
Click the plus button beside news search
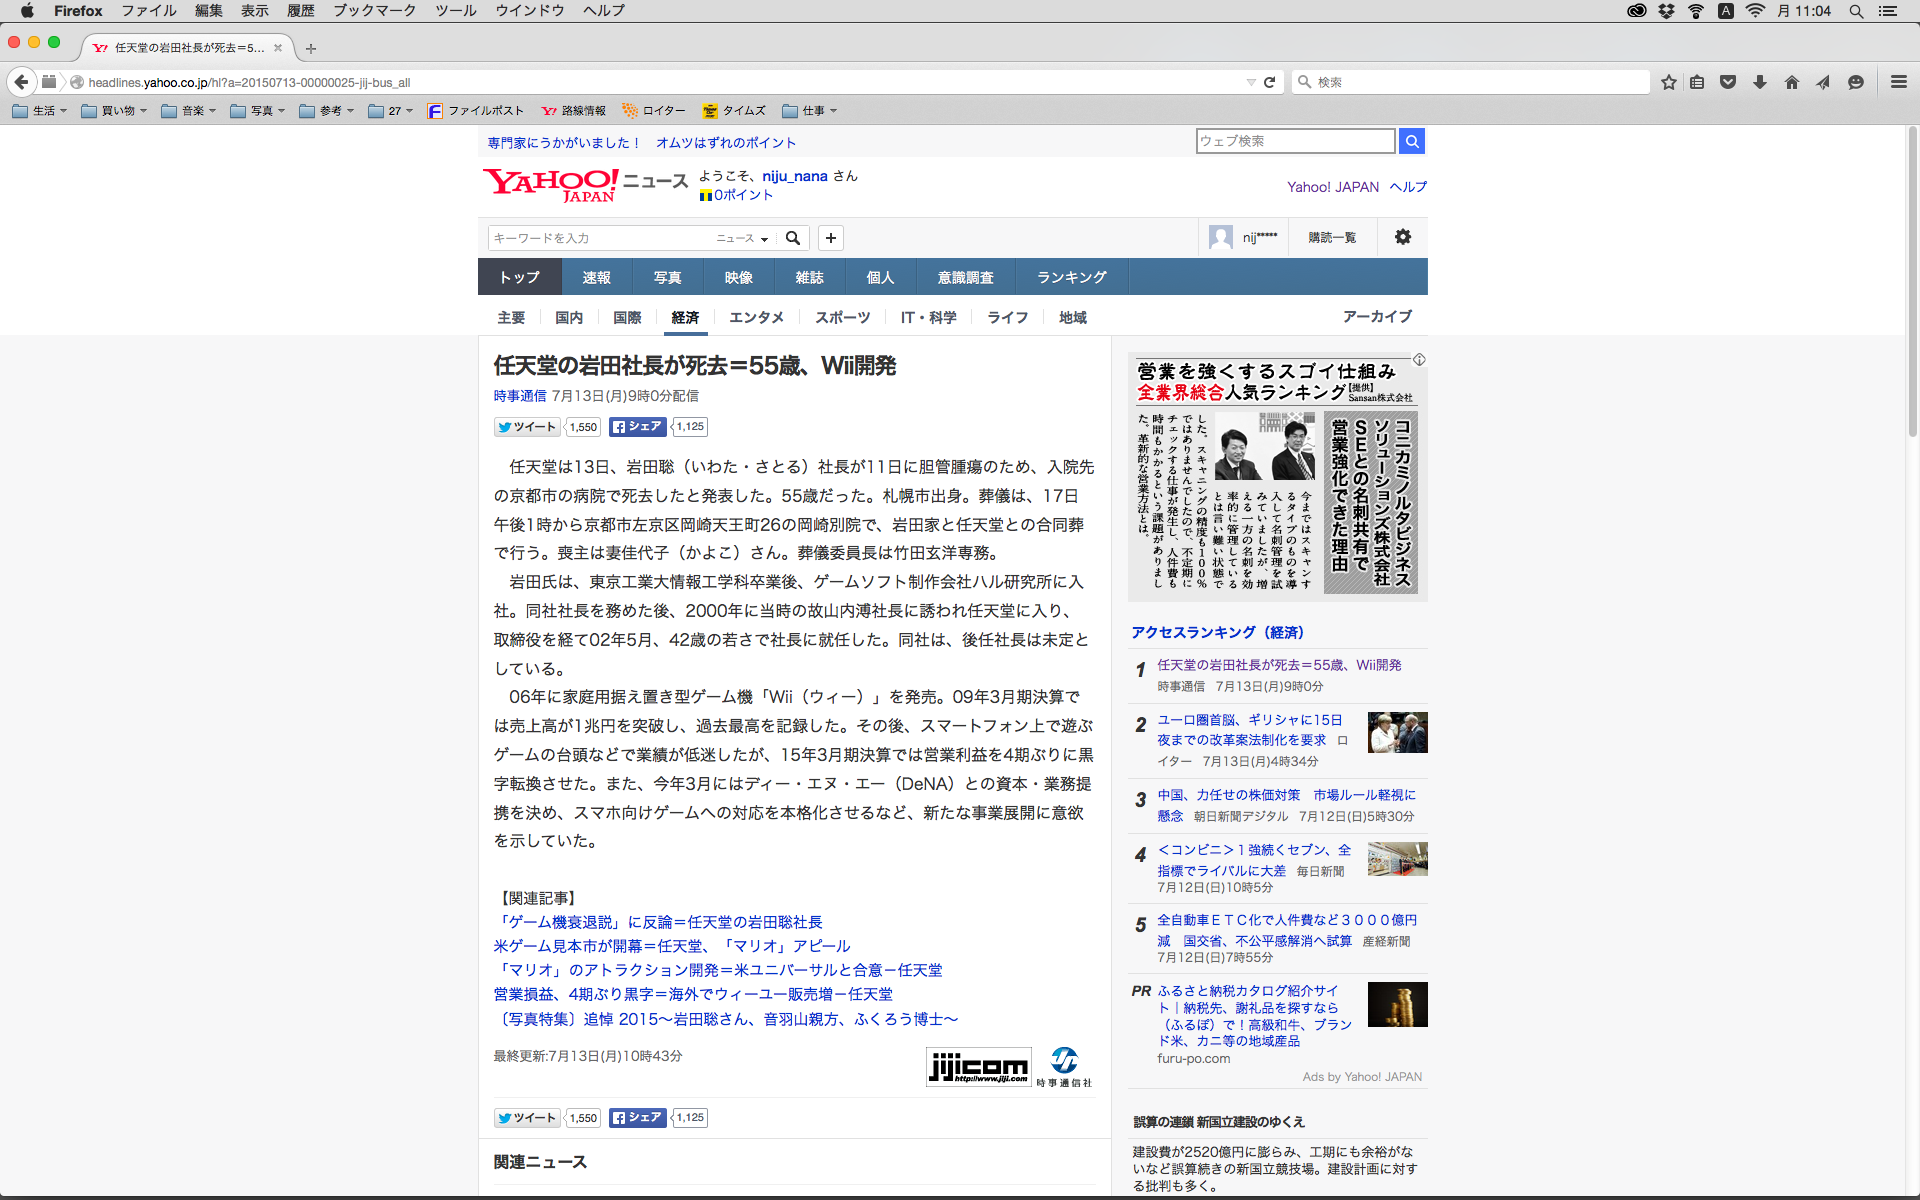pyautogui.click(x=830, y=238)
